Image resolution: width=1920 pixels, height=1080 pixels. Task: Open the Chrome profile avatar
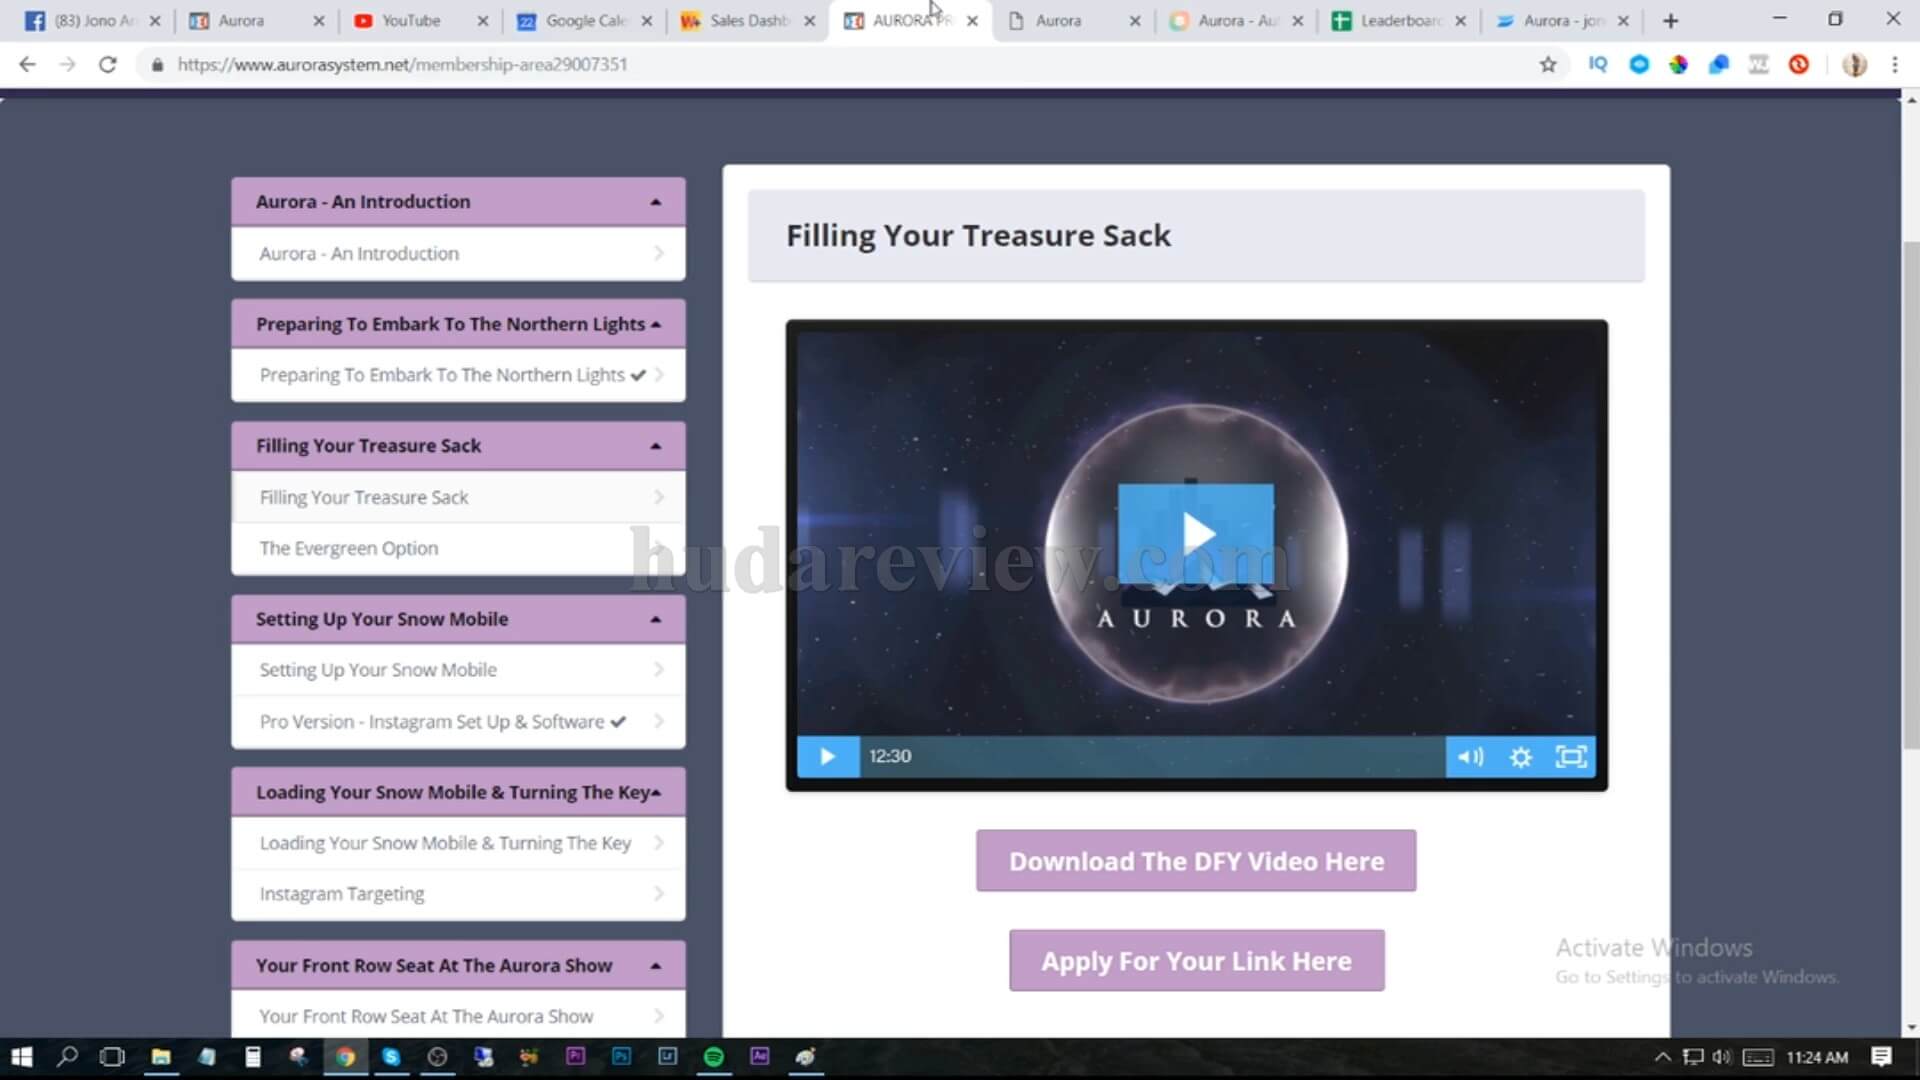pyautogui.click(x=1855, y=65)
